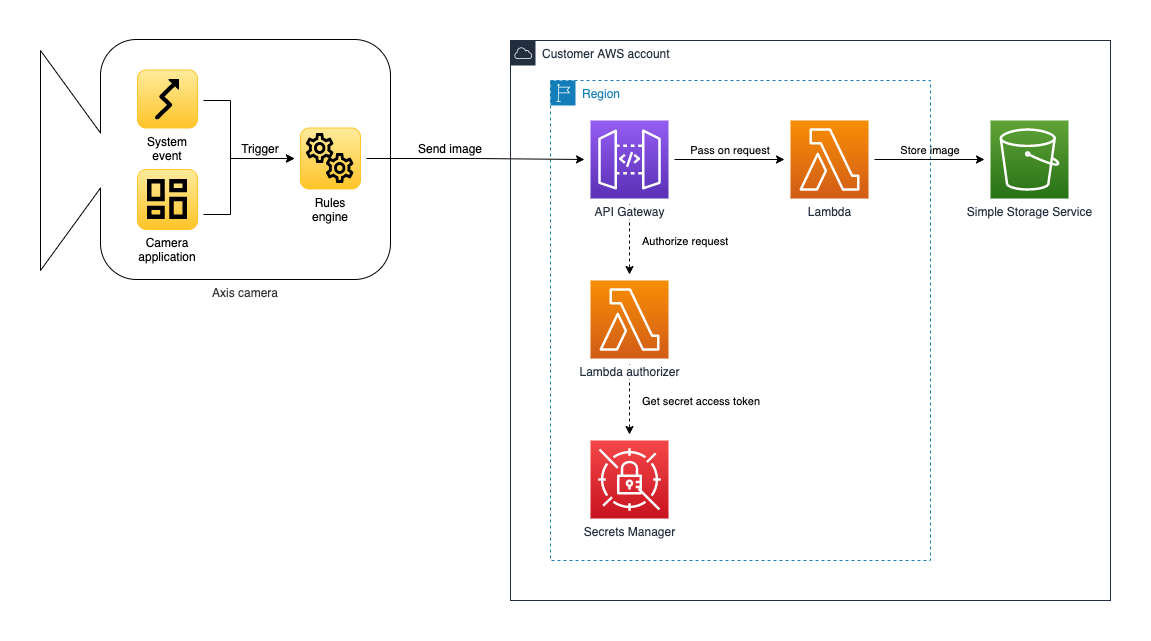The height and width of the screenshot is (641, 1151).
Task: Click the 'Pass on request' label
Action: point(730,151)
